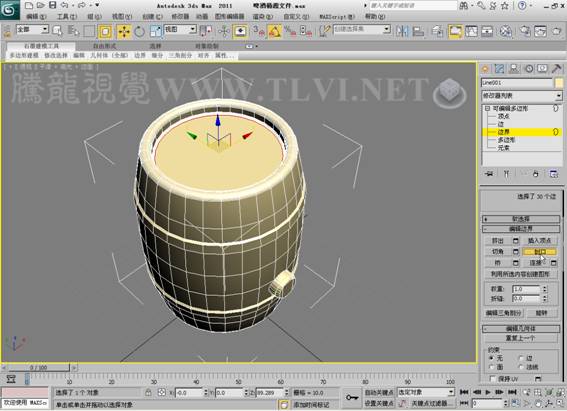Click the Redo arrow icon
Viewport: 567px width, 411px height.
(x=82, y=5)
